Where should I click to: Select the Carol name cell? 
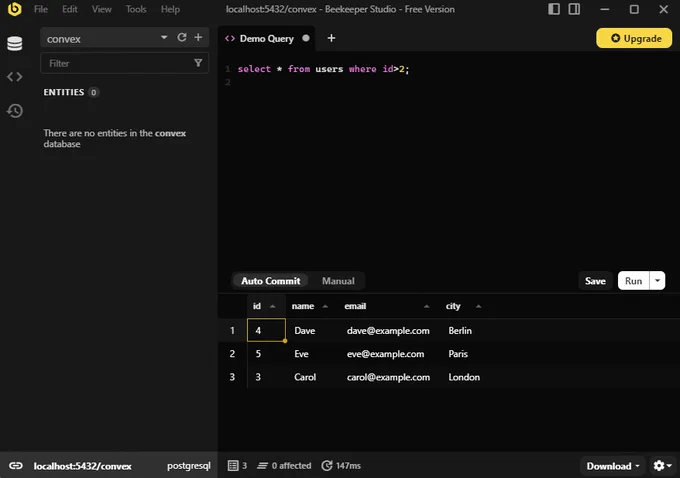(x=311, y=377)
